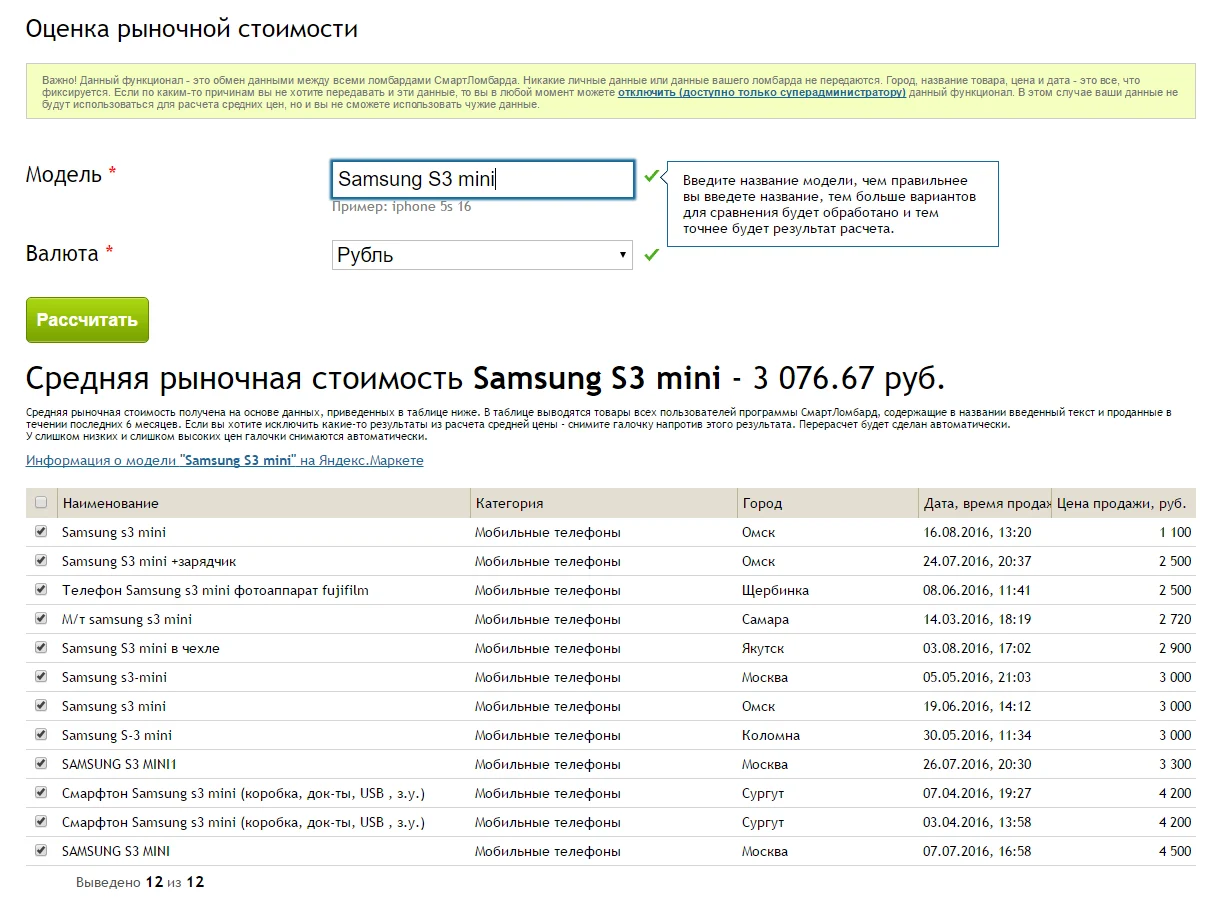Click the item name SAMSUNG S3 MINI1
The image size is (1230, 905).
tap(119, 764)
